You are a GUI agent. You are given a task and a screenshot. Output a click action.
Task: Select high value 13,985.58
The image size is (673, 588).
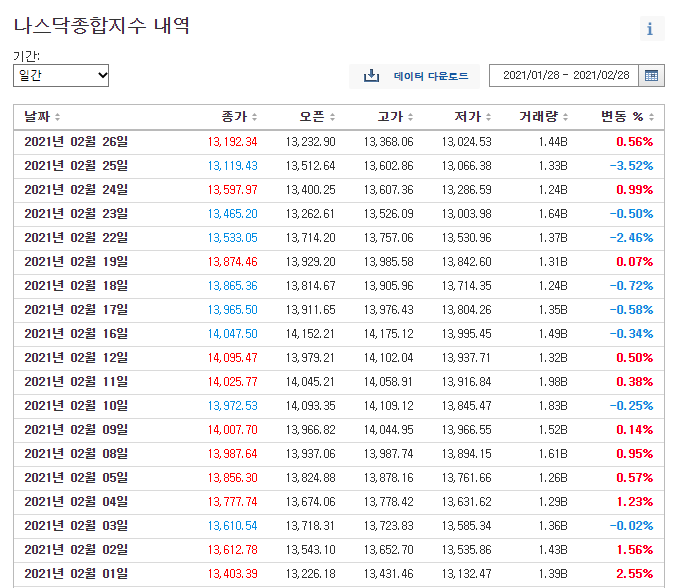click(x=388, y=262)
